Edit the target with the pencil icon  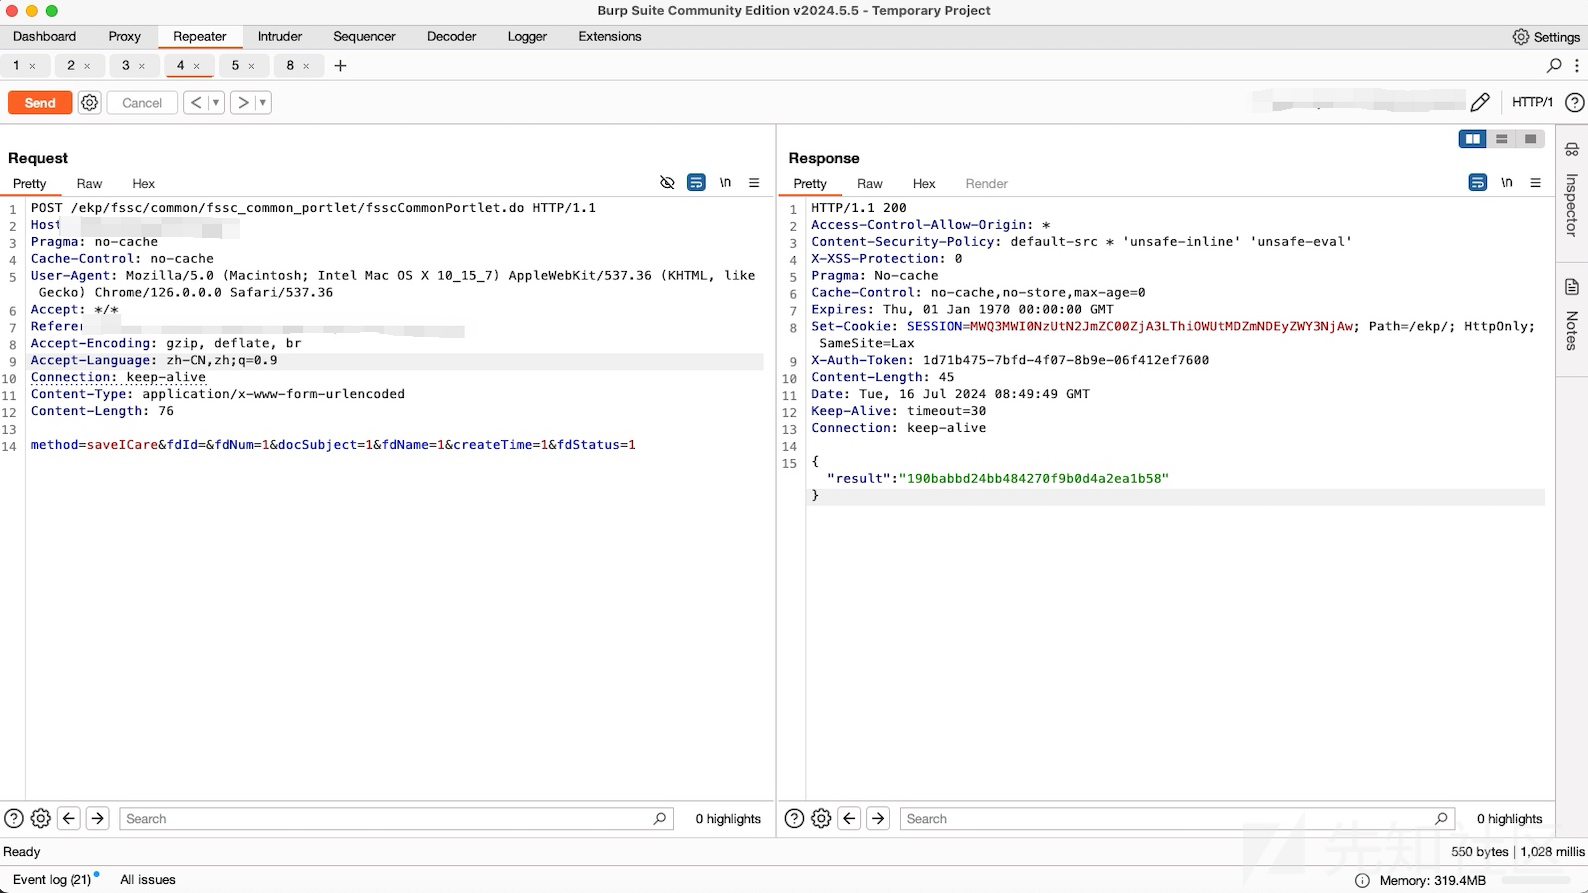[x=1480, y=102]
